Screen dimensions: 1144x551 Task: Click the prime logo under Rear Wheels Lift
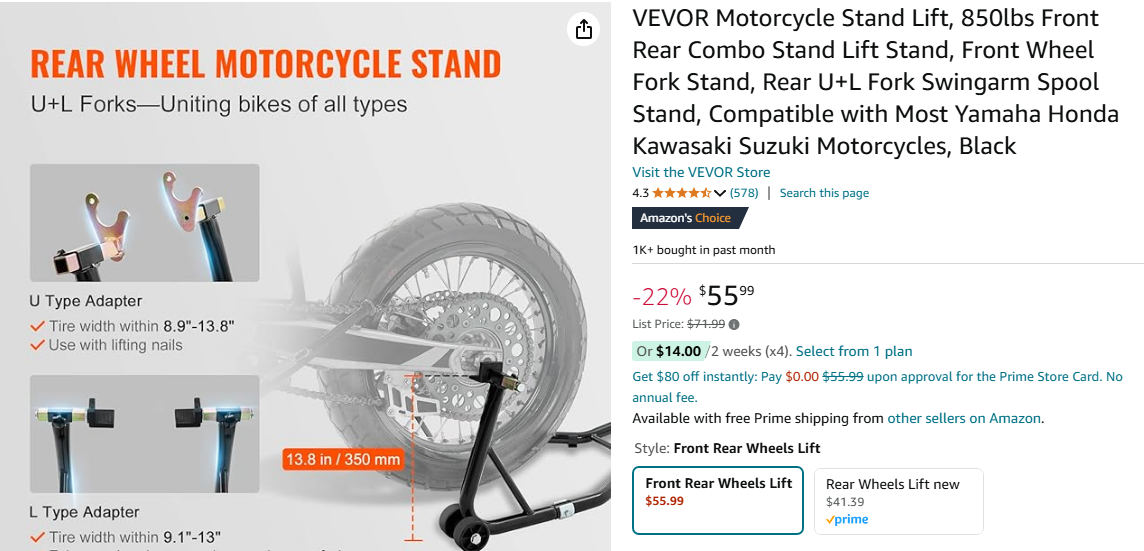[x=847, y=520]
